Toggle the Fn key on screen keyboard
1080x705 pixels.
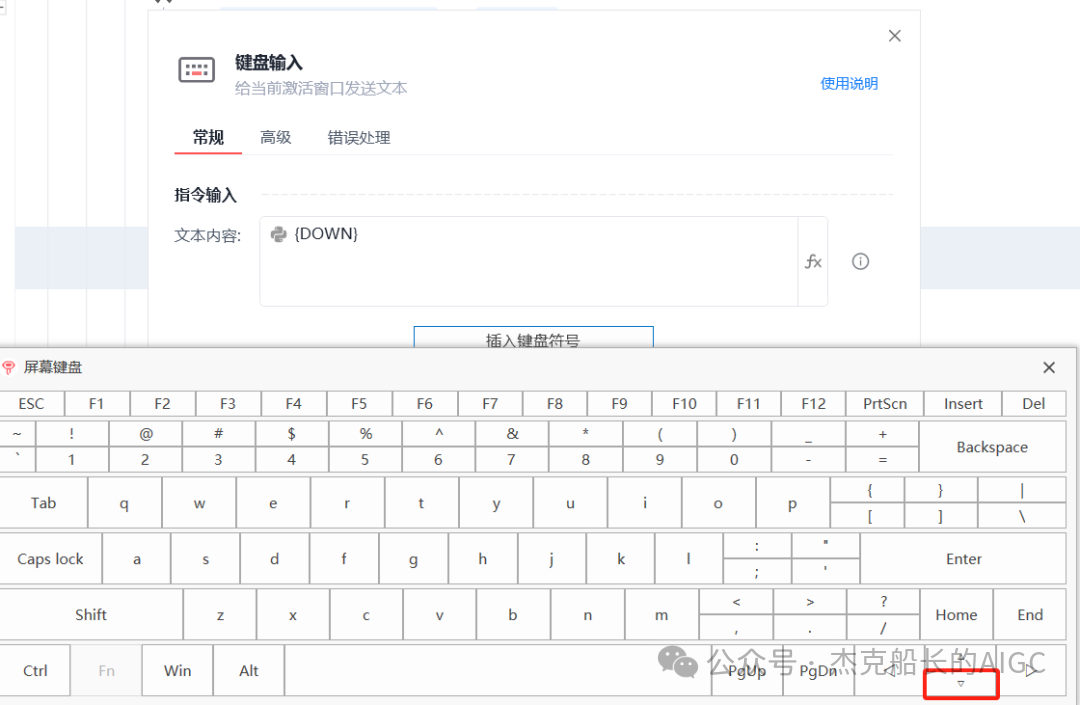pos(106,670)
